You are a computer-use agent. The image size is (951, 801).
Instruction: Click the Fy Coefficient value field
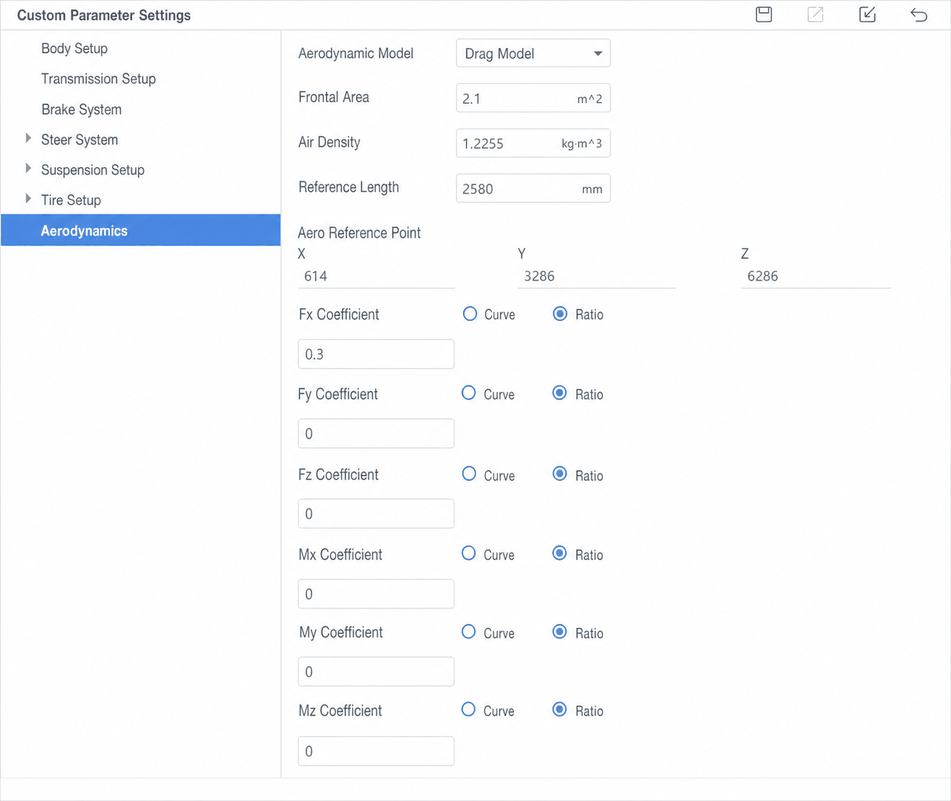click(376, 434)
